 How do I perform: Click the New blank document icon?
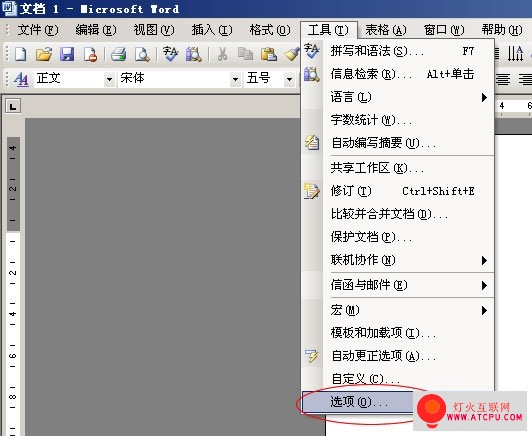[x=21, y=54]
